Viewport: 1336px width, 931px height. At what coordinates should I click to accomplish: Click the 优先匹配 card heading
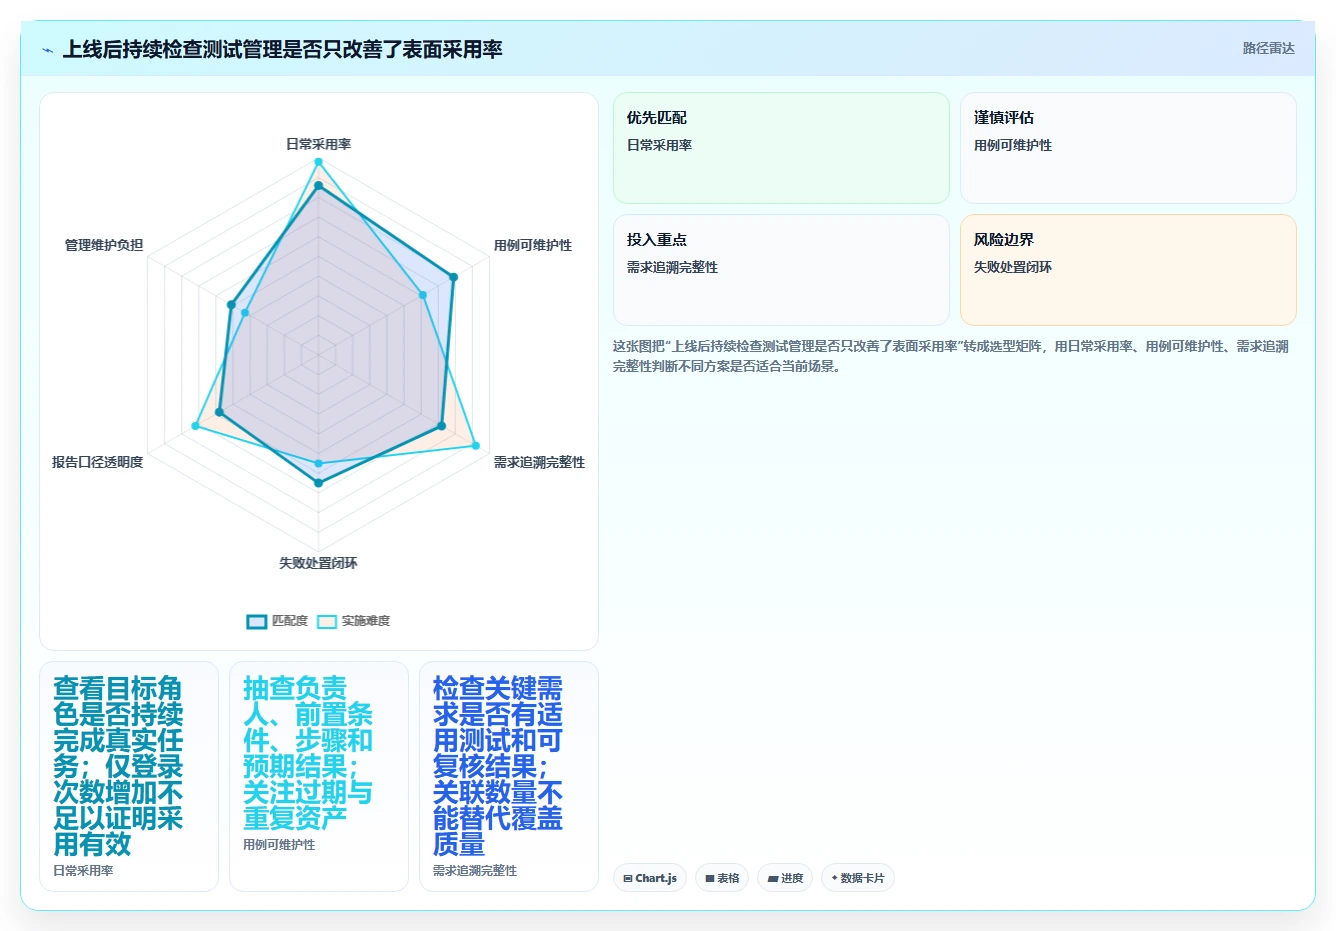(x=656, y=118)
